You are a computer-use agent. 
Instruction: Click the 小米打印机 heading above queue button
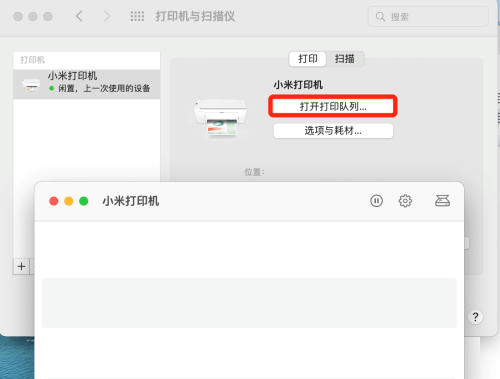pos(298,85)
